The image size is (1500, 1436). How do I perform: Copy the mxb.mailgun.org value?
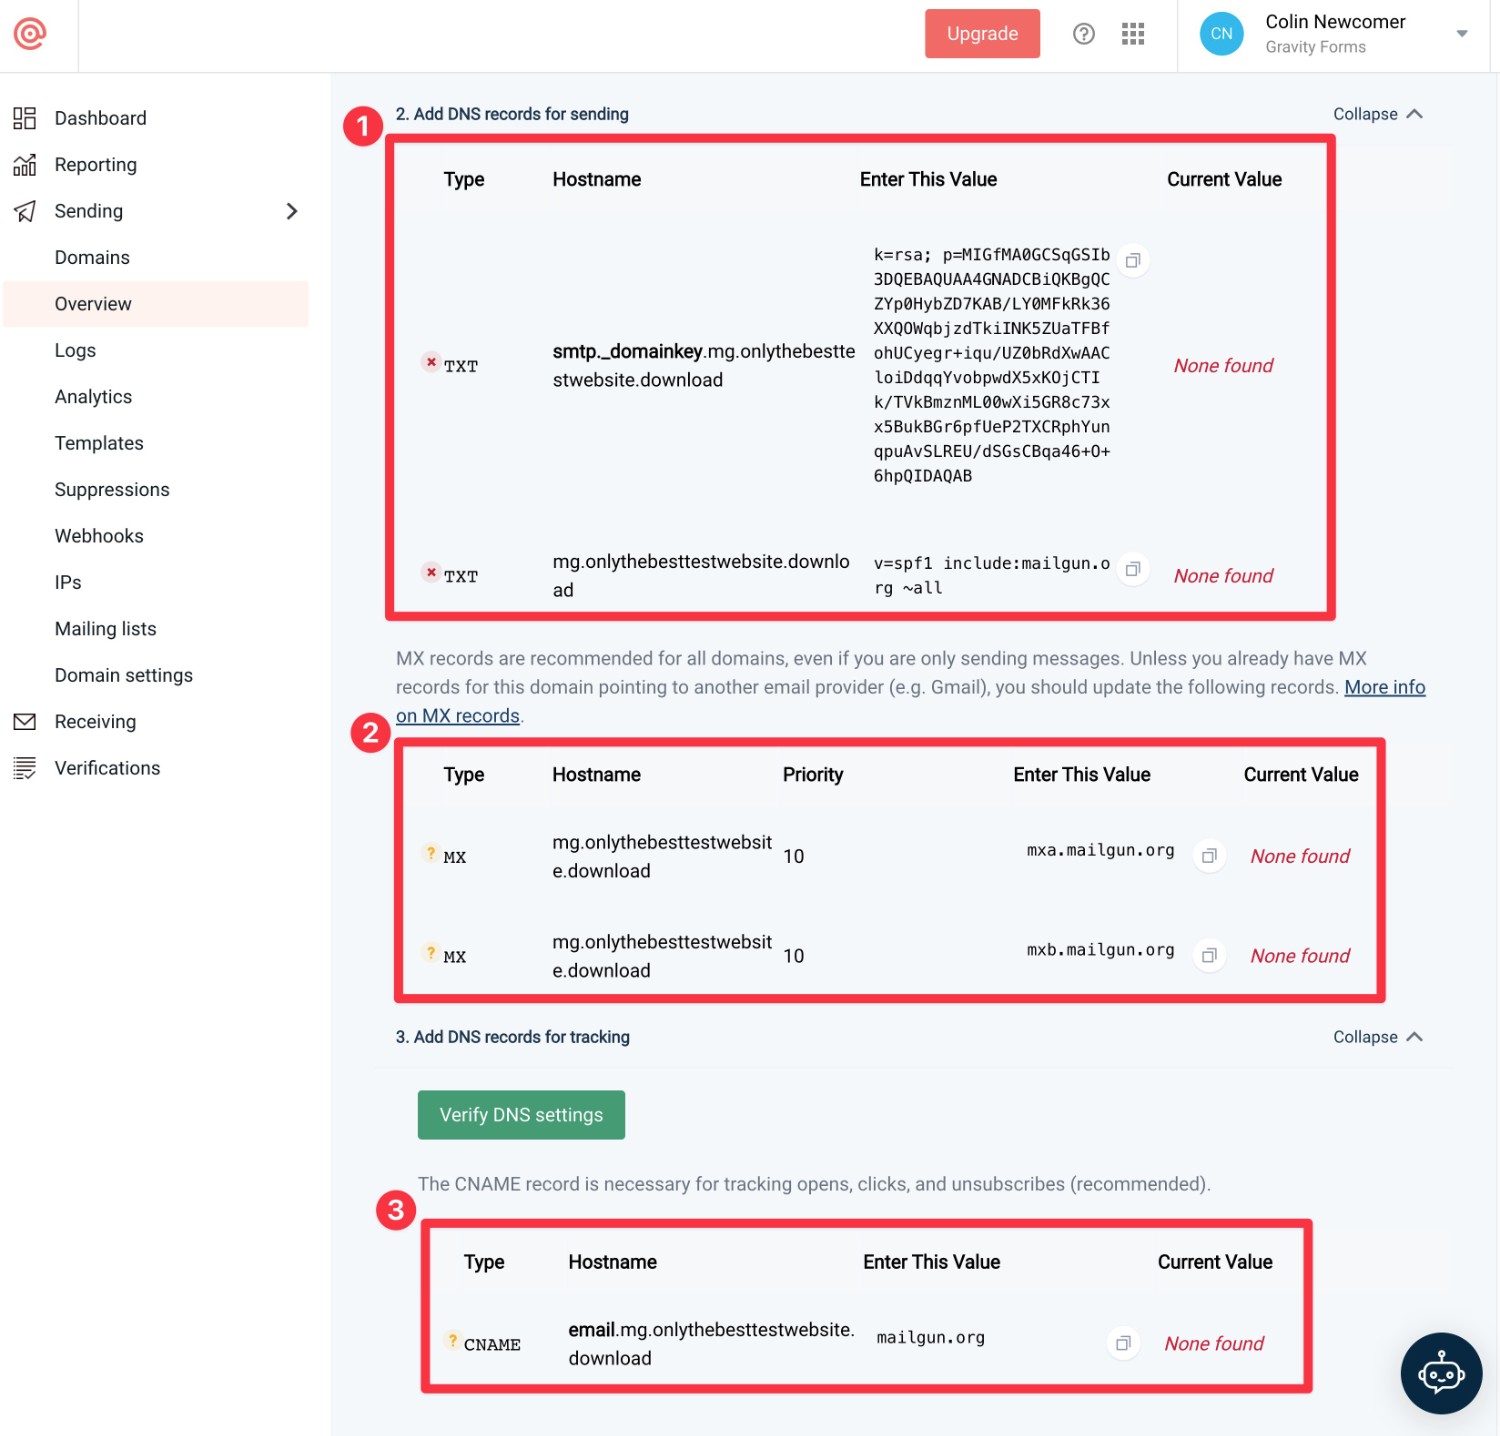click(1209, 956)
